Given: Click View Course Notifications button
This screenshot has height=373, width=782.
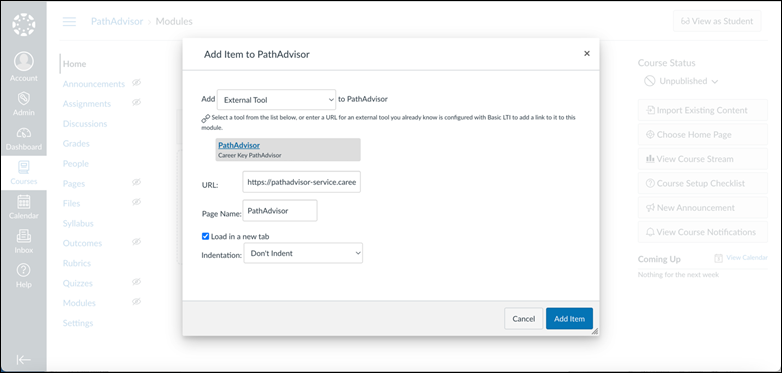Looking at the screenshot, I should (703, 232).
